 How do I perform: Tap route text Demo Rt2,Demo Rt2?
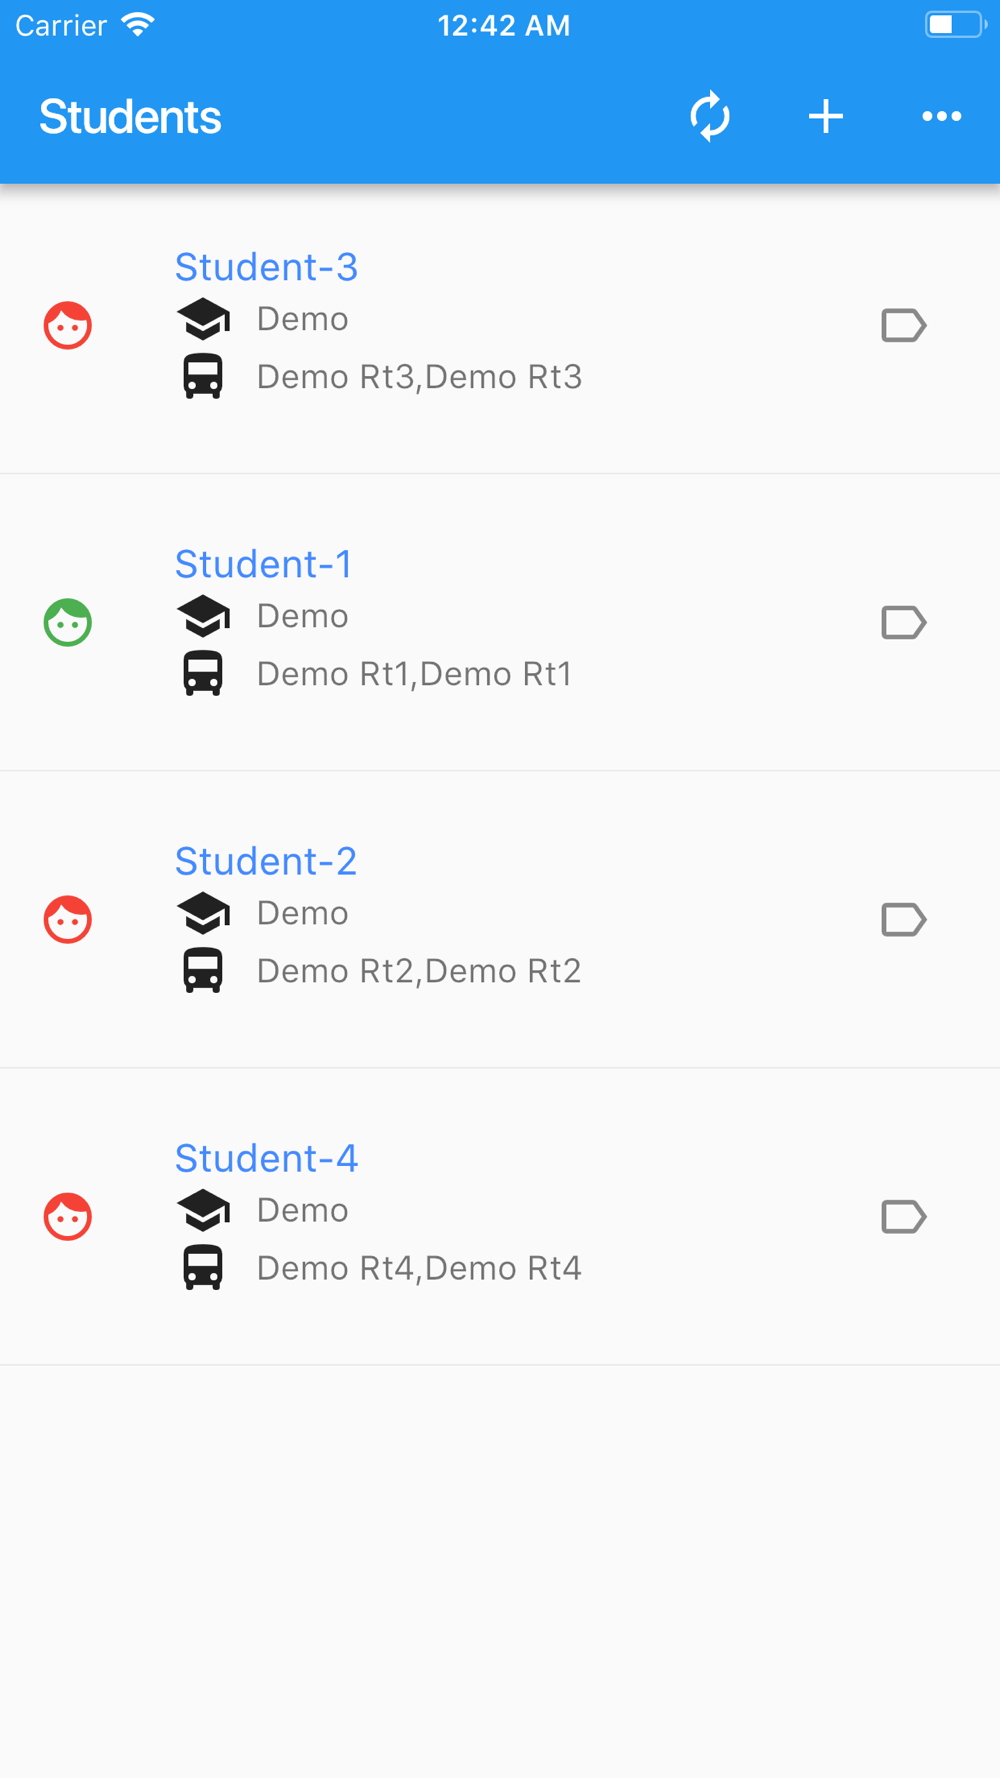419,971
